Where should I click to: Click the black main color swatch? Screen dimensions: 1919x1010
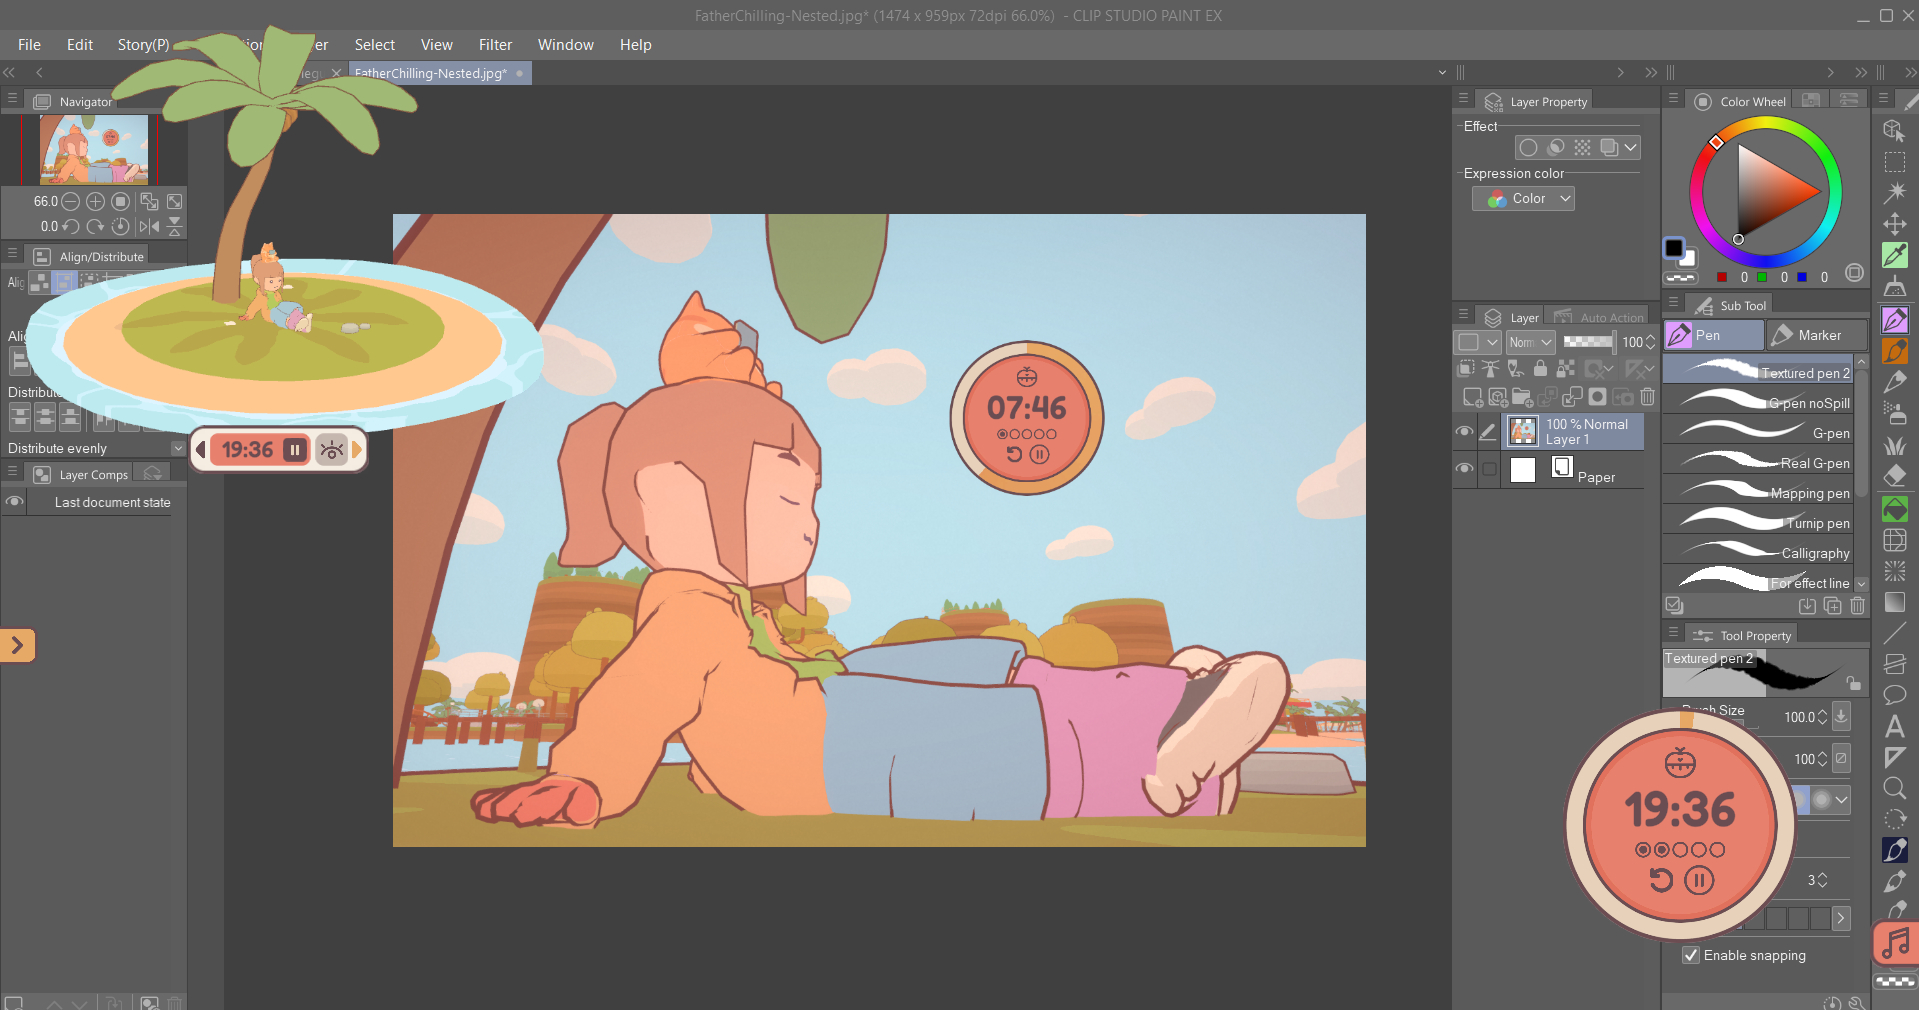[1673, 247]
